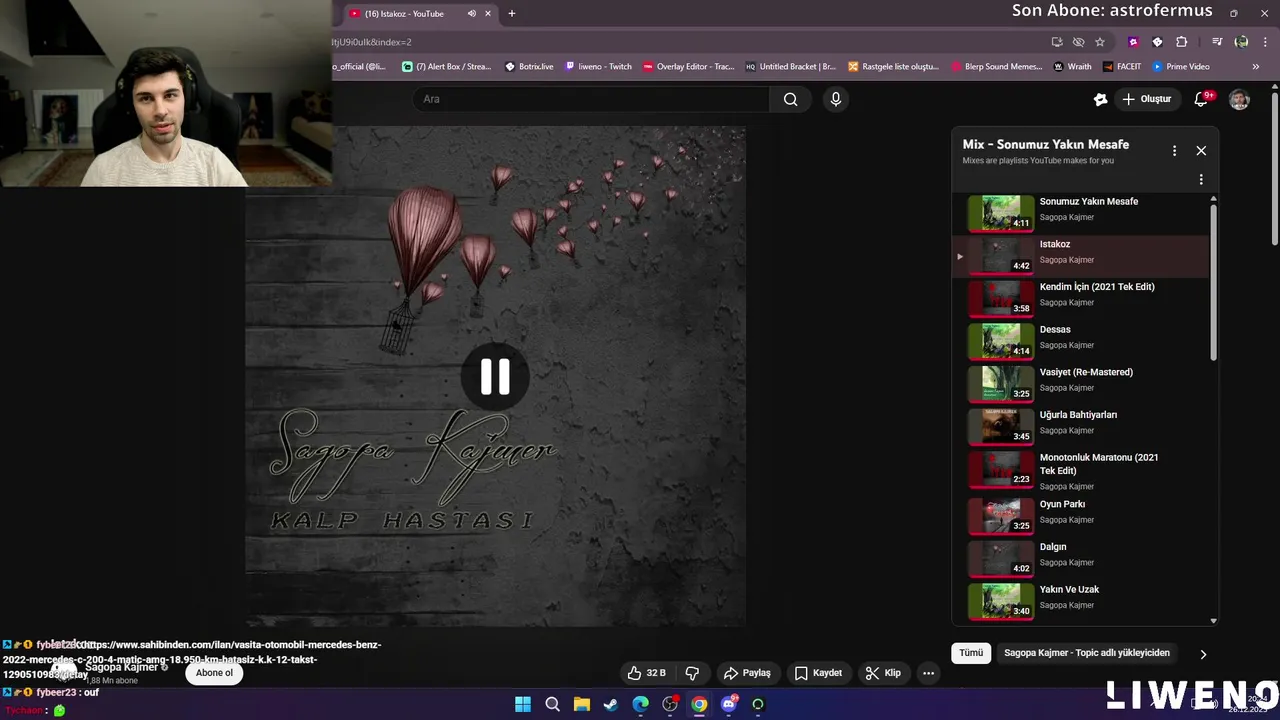The image size is (1280, 720).
Task: Select the Tümü filter chip
Action: [x=971, y=653]
